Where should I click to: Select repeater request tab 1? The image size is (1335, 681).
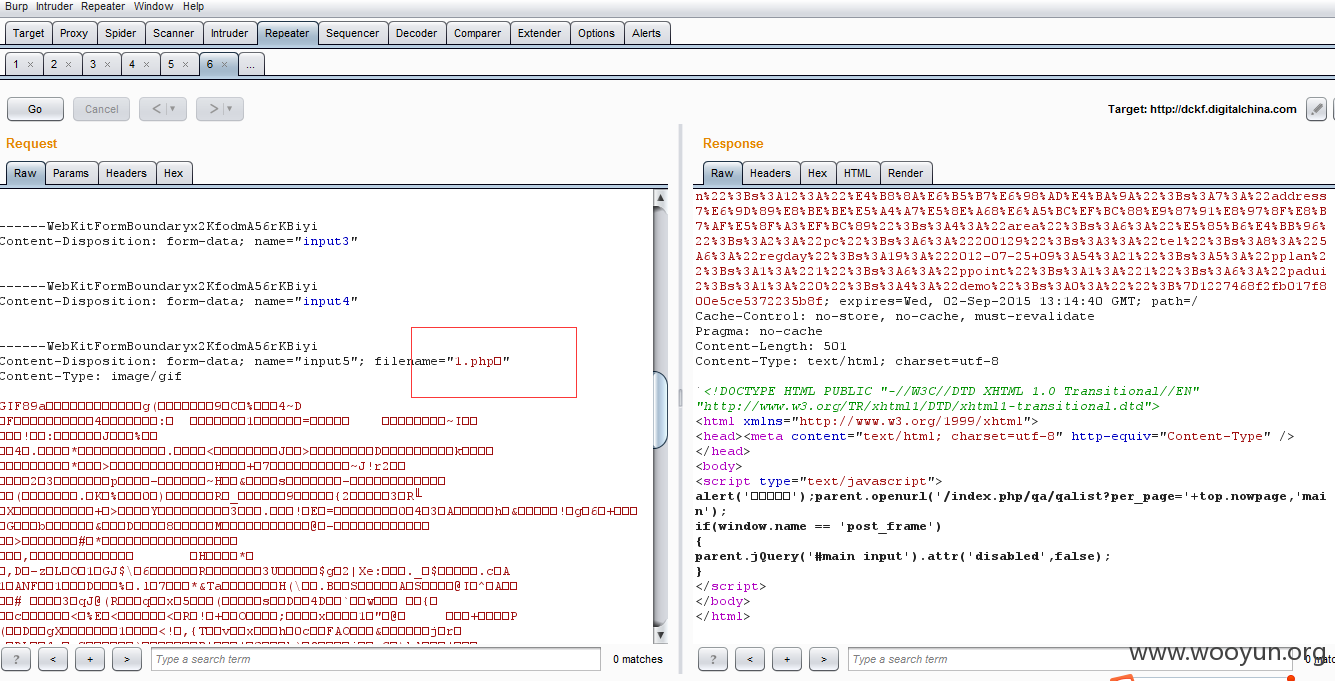click(x=16, y=64)
